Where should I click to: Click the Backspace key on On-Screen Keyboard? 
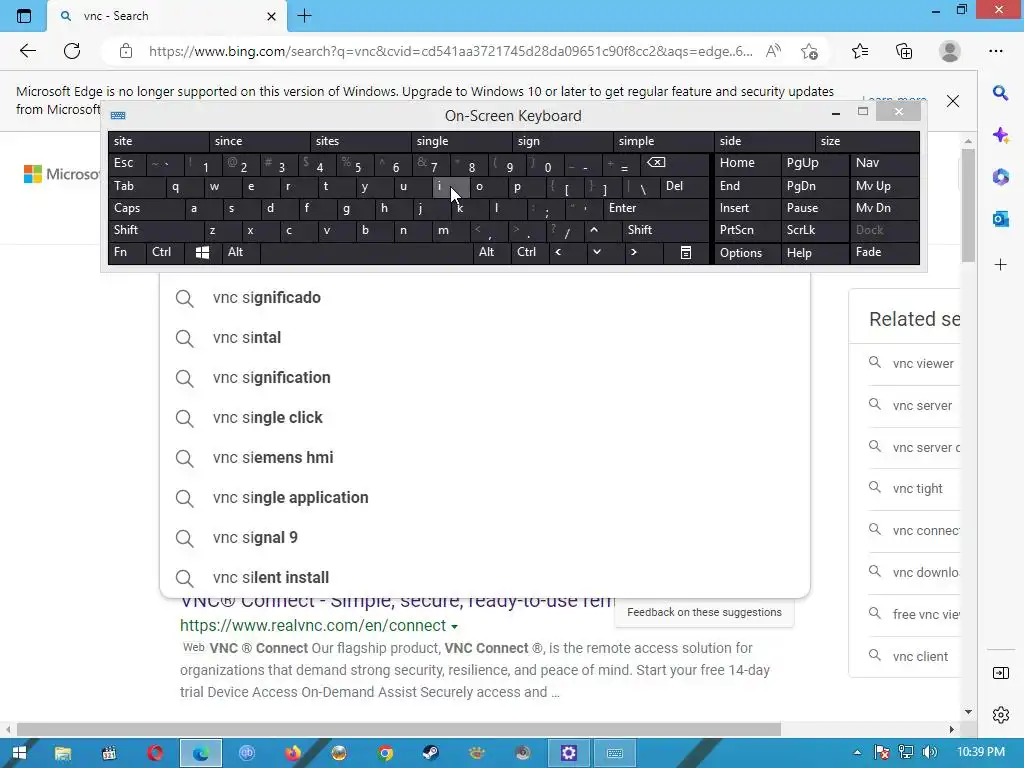point(656,163)
